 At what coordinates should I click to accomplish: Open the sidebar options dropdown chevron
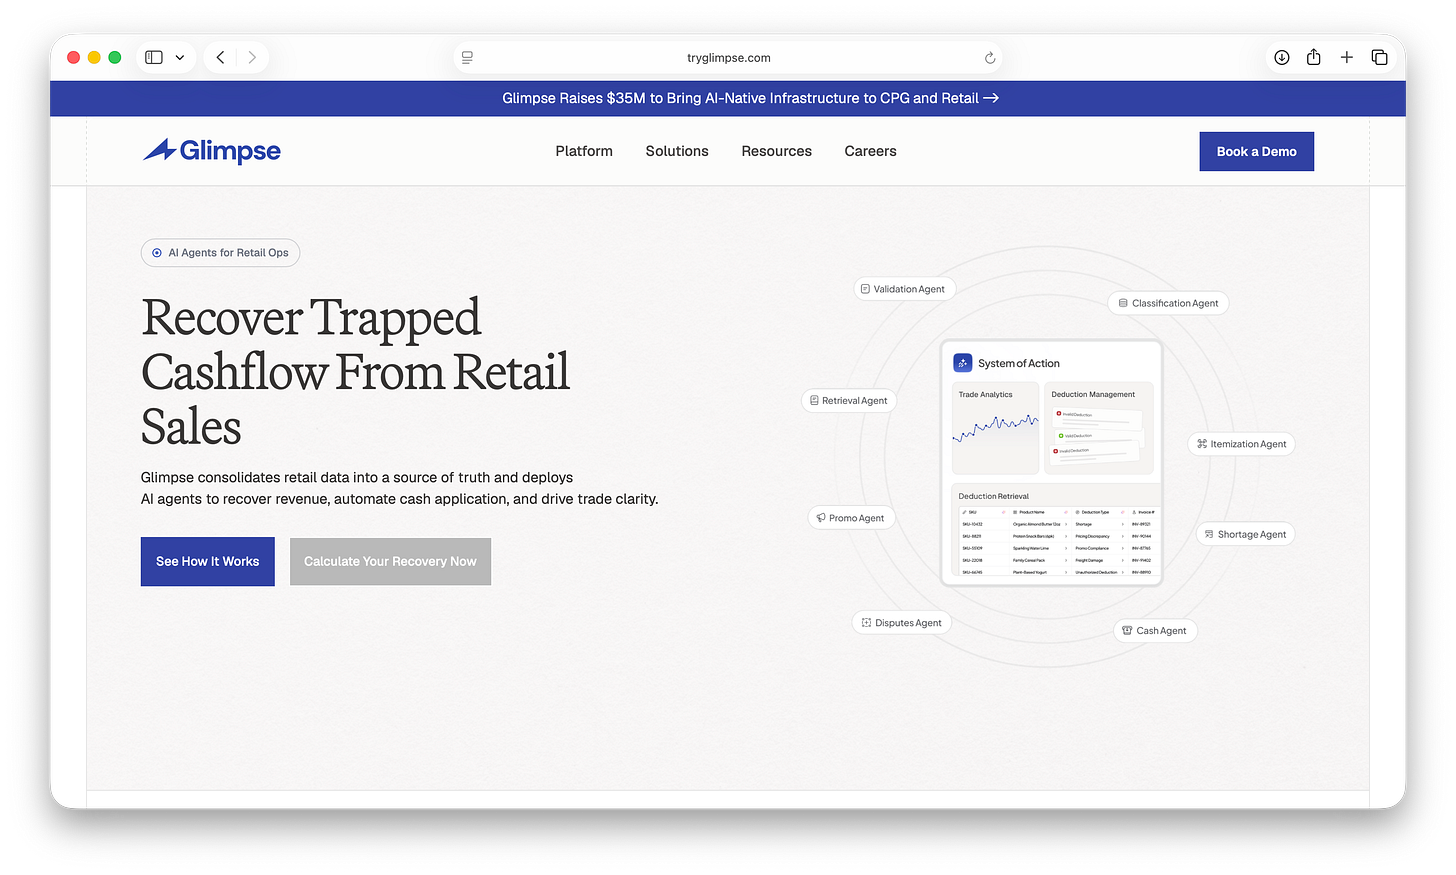tap(180, 58)
